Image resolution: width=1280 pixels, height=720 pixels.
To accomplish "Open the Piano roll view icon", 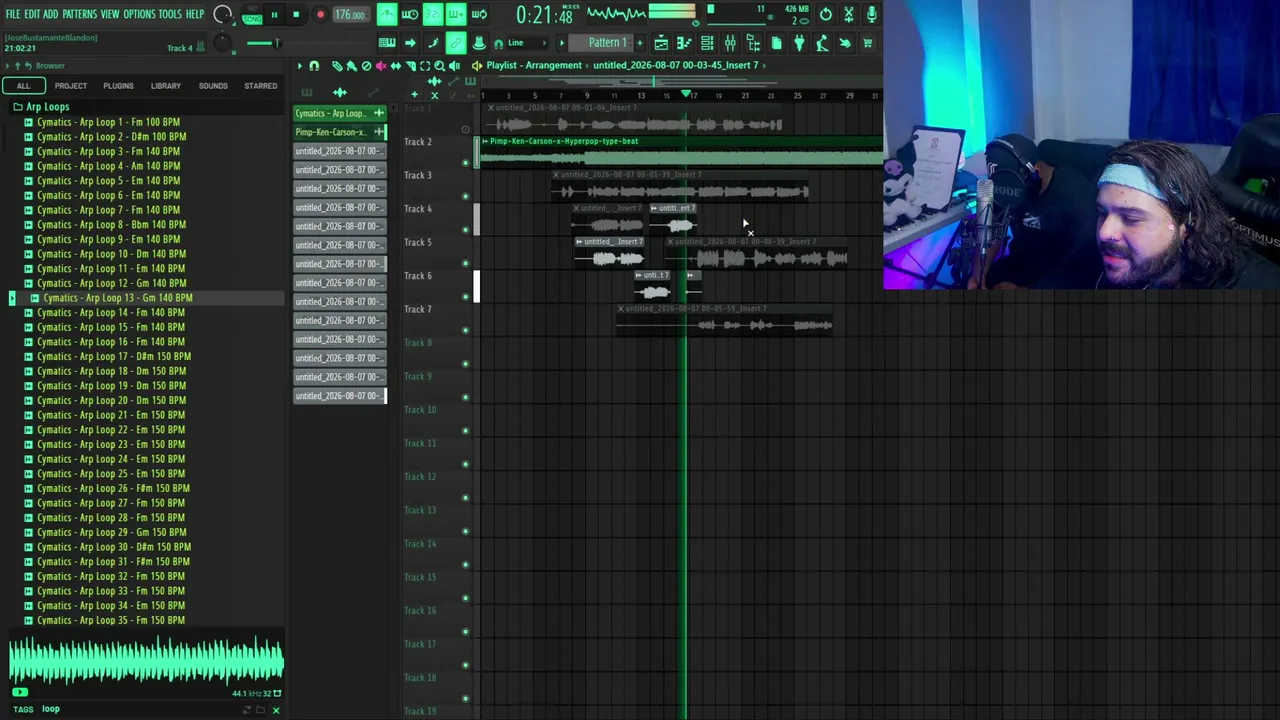I will [x=684, y=43].
